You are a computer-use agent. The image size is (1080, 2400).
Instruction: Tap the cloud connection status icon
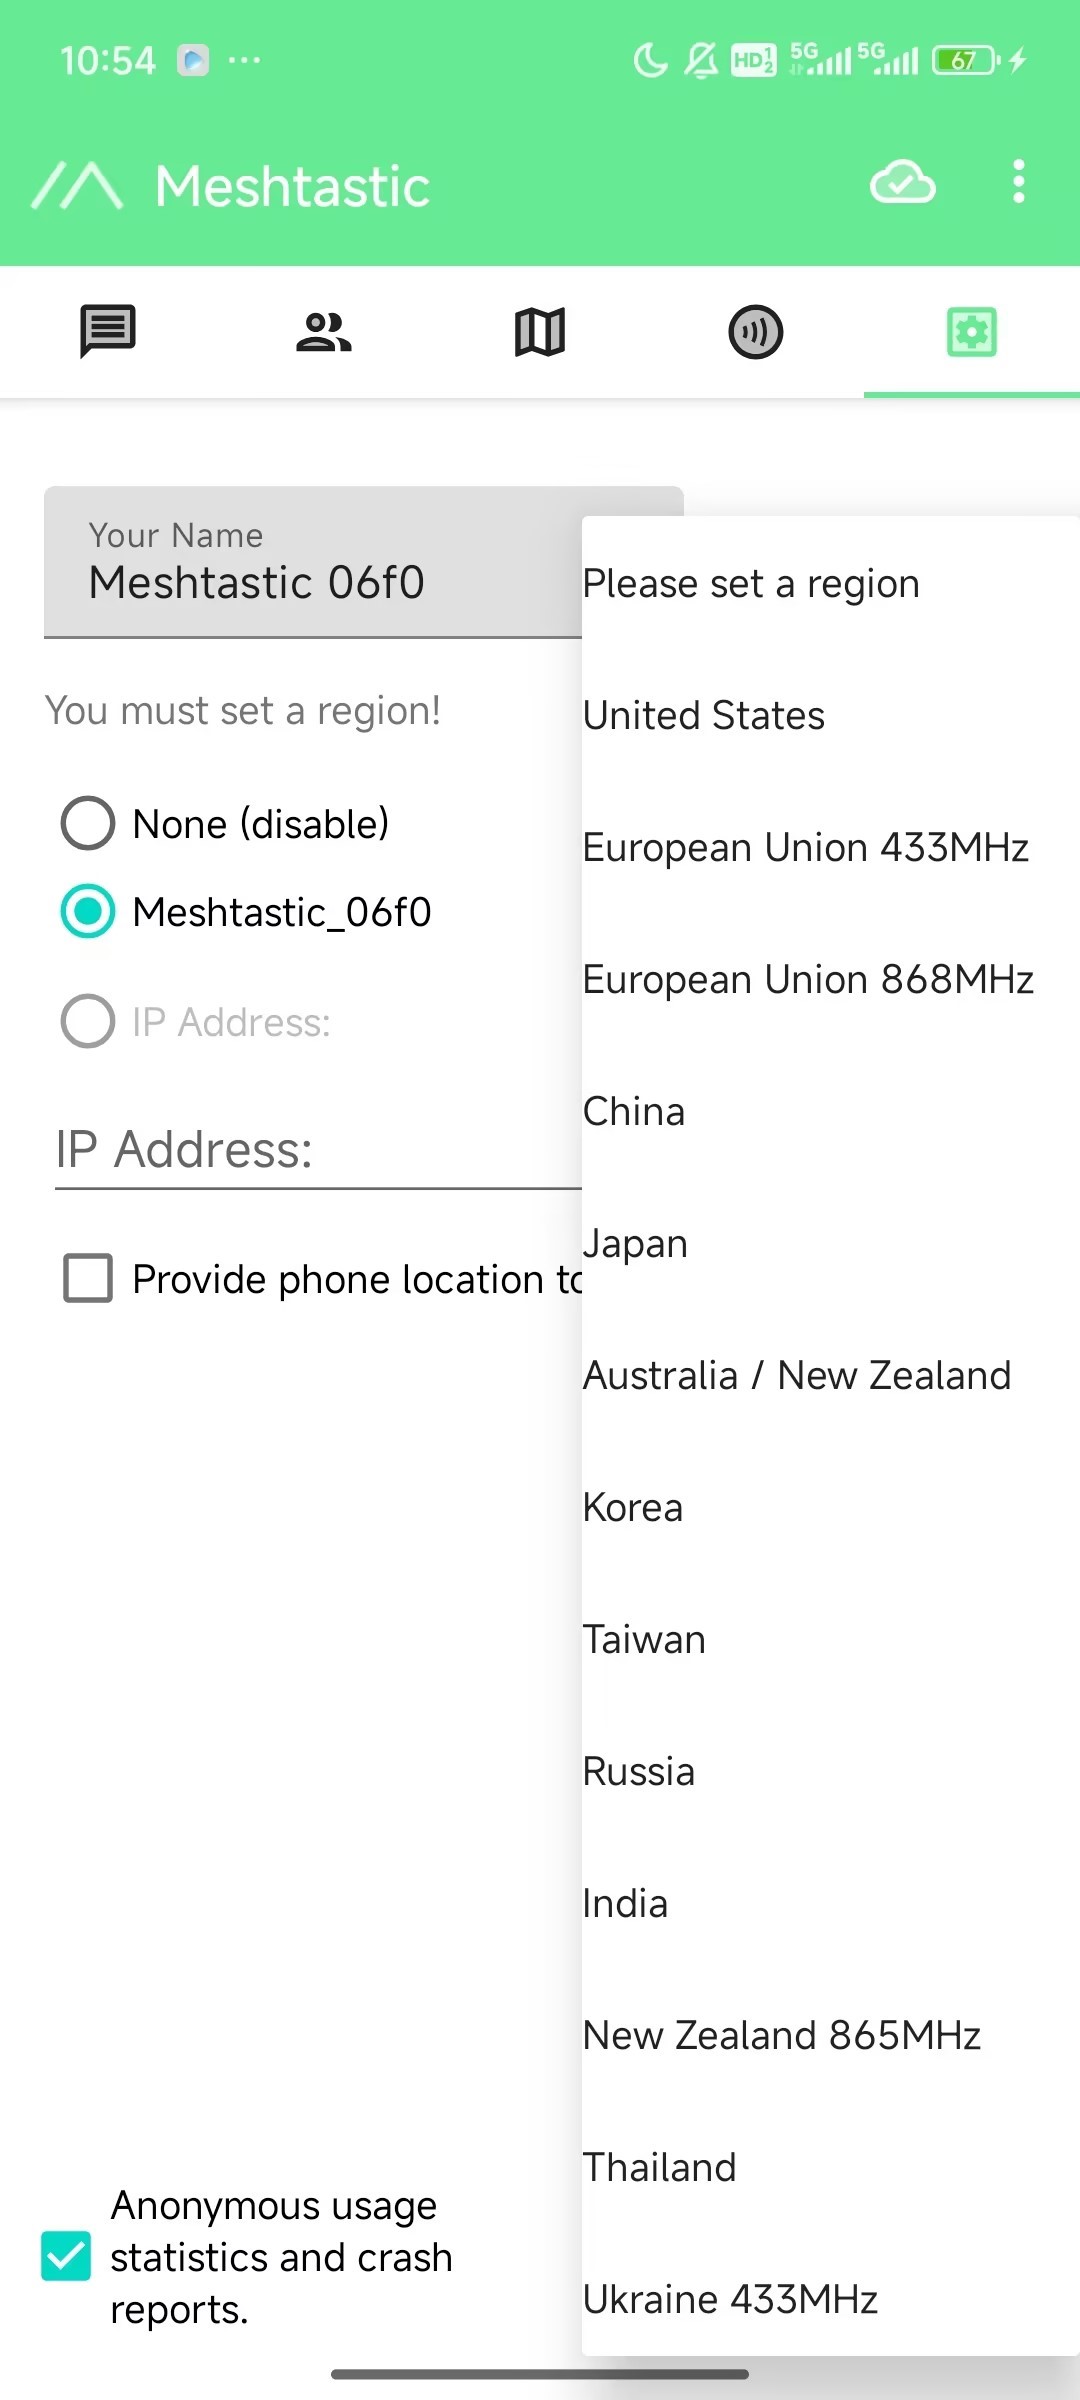[903, 183]
